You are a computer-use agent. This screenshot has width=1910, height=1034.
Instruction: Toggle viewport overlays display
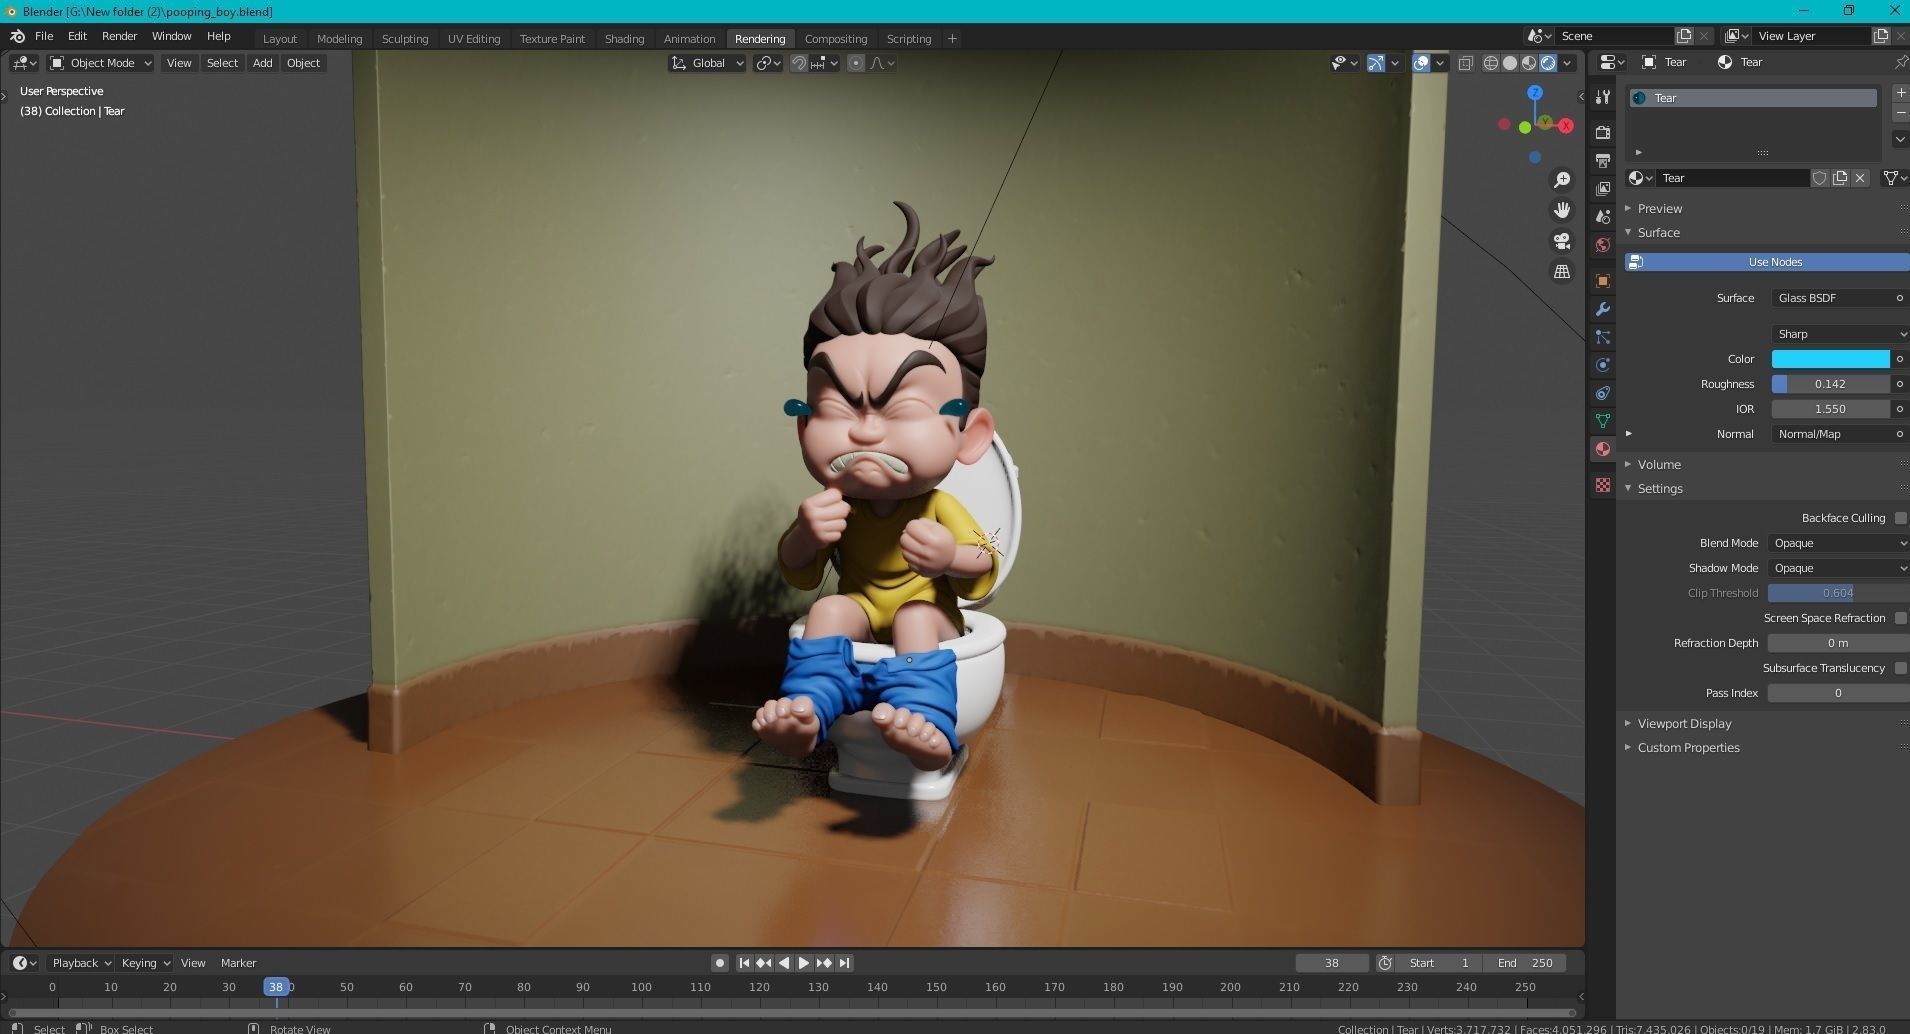[x=1421, y=63]
